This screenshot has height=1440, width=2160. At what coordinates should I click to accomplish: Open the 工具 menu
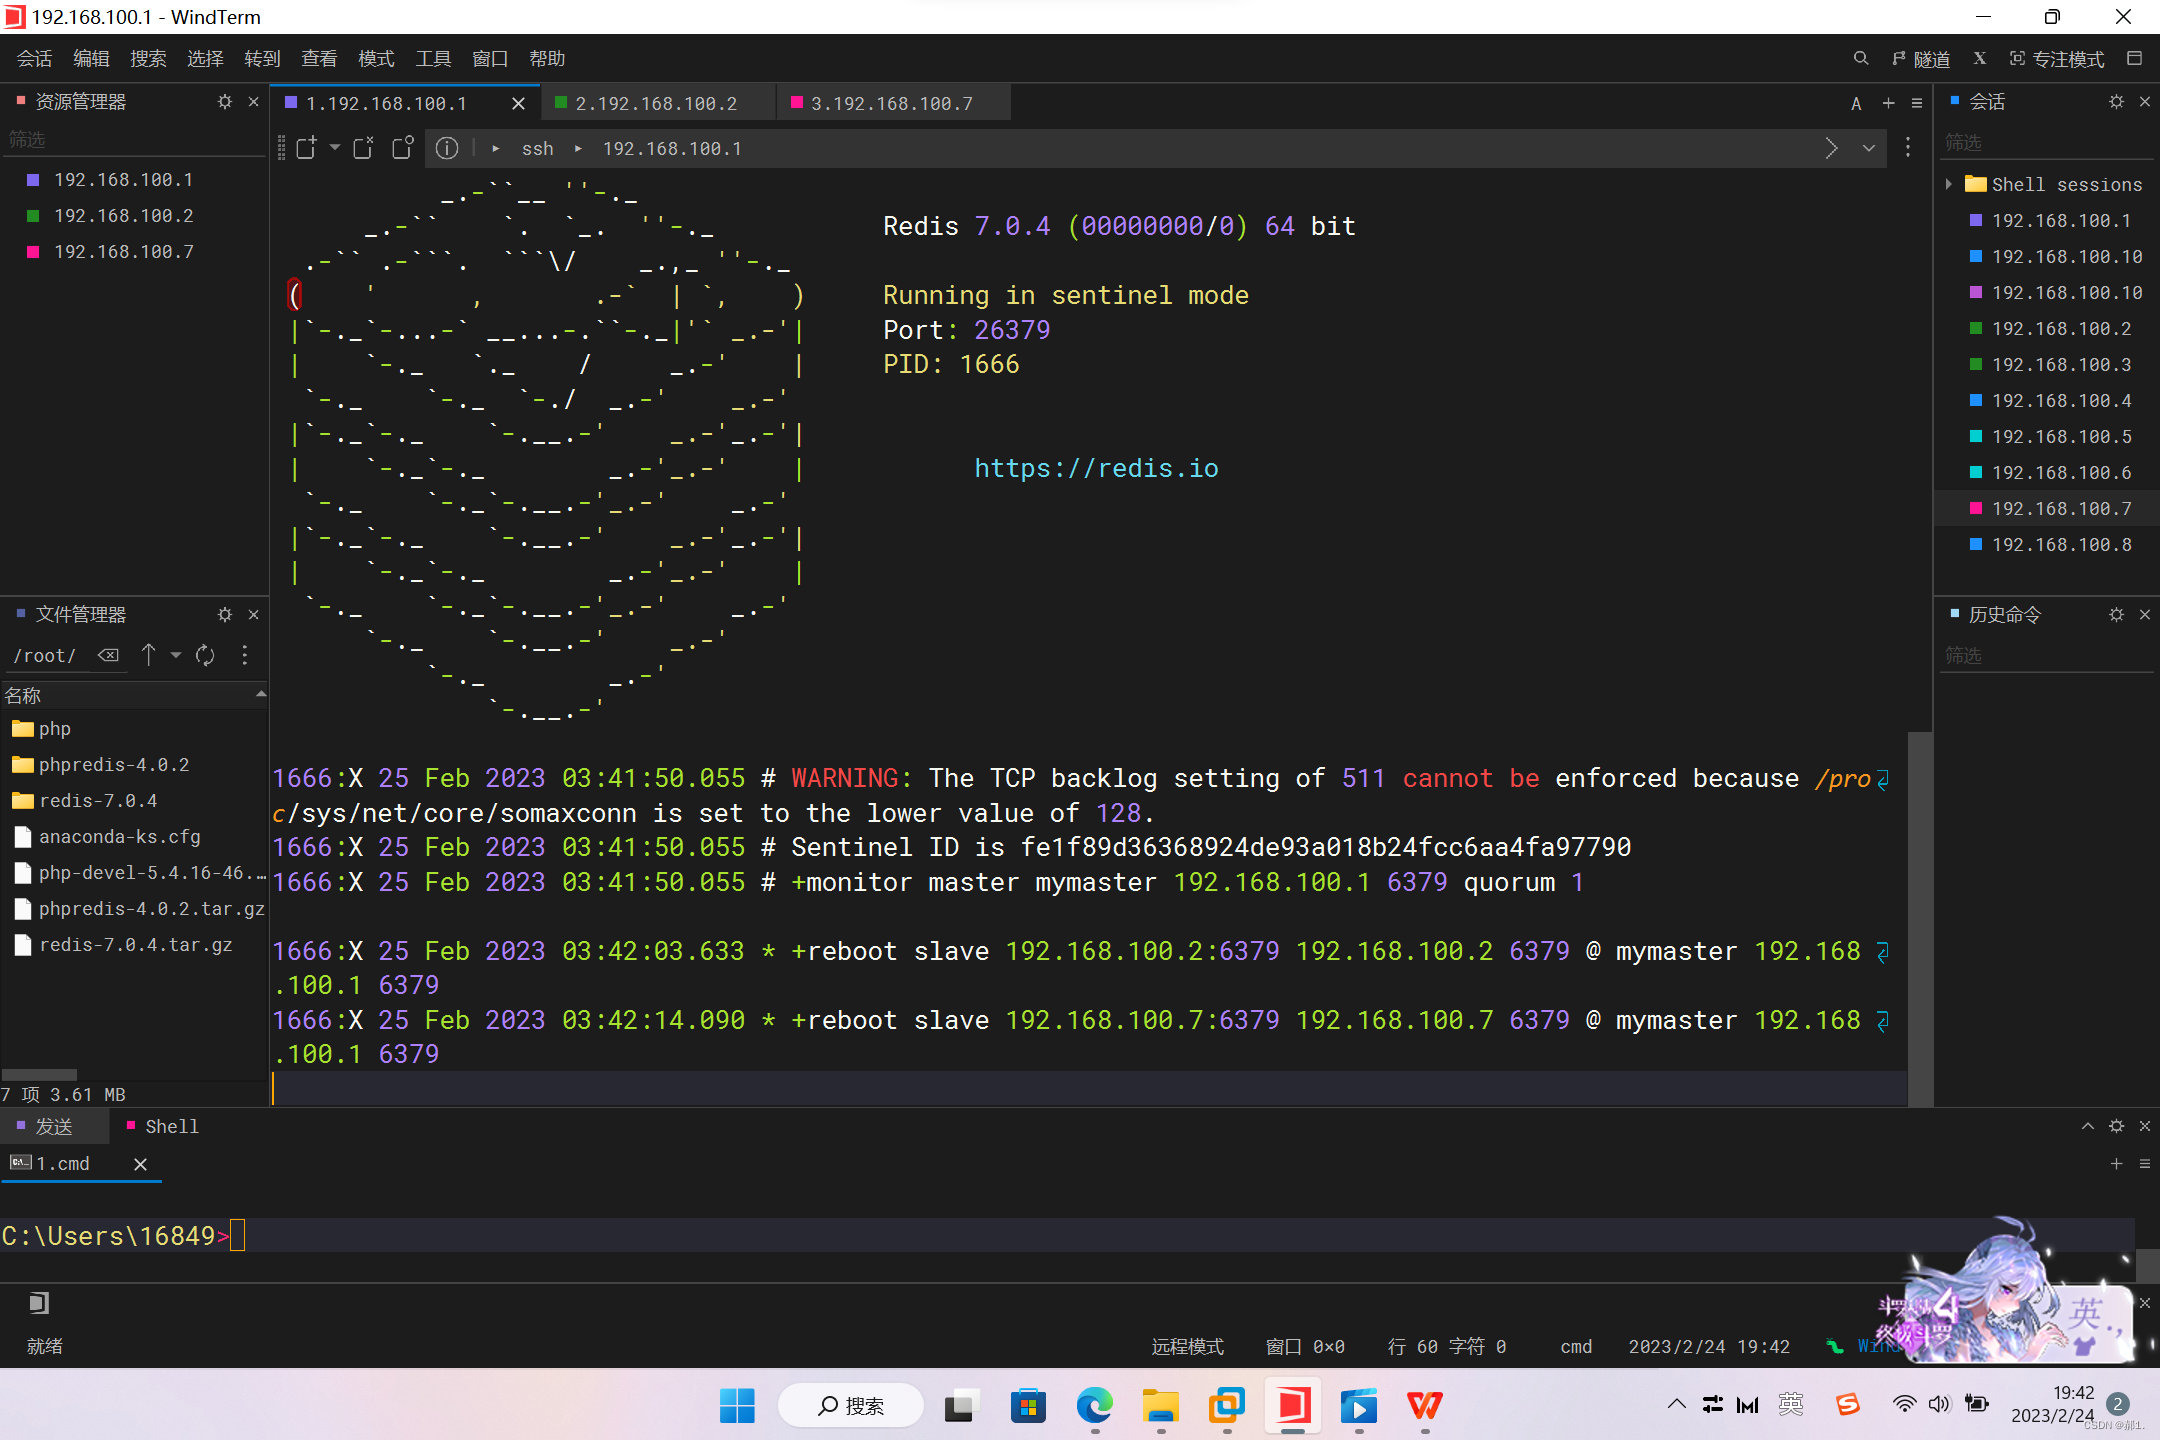coord(432,59)
